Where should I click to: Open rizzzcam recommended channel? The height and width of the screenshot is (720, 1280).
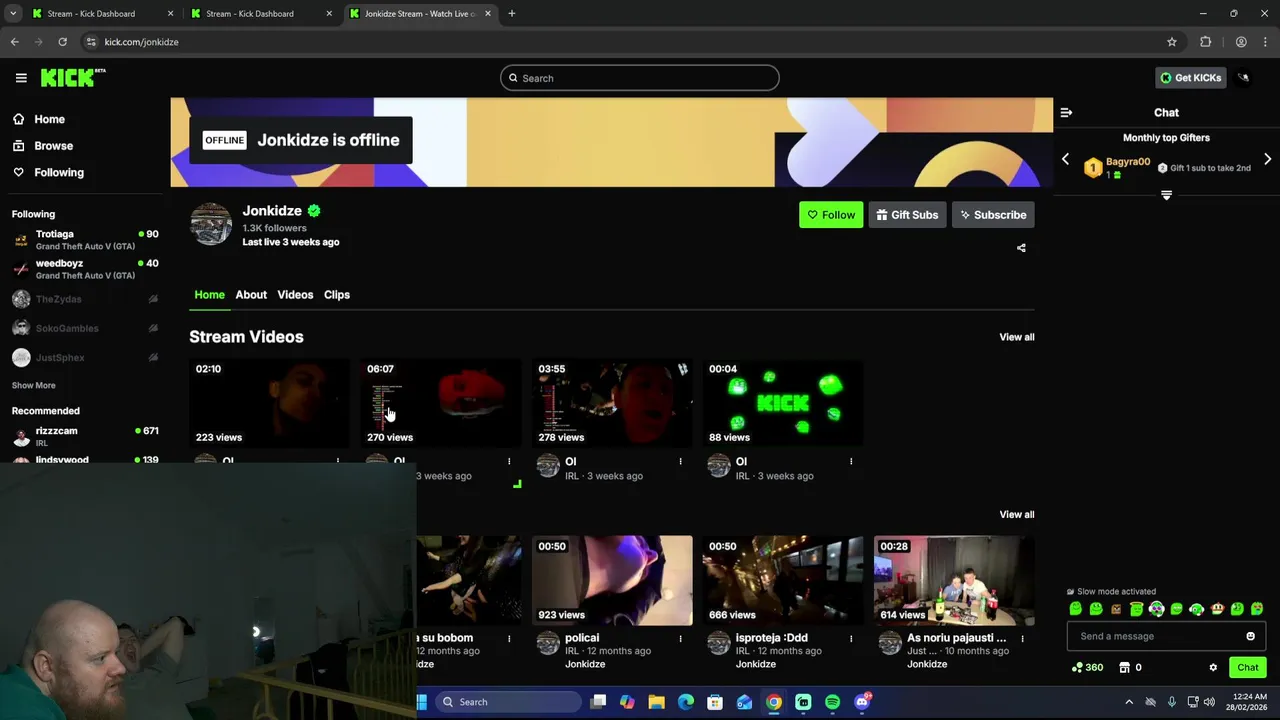pos(84,436)
